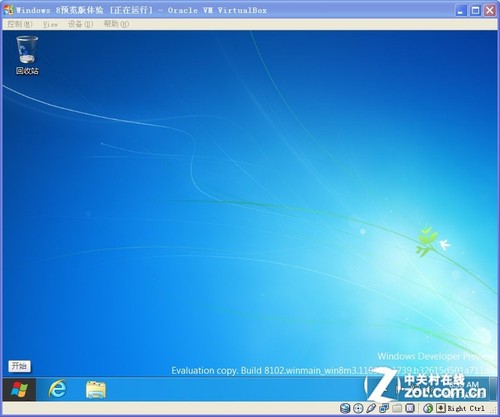Screen dimensions: 500x417
Task: Select the 回收站 recycle bin icon
Action: (x=27, y=55)
